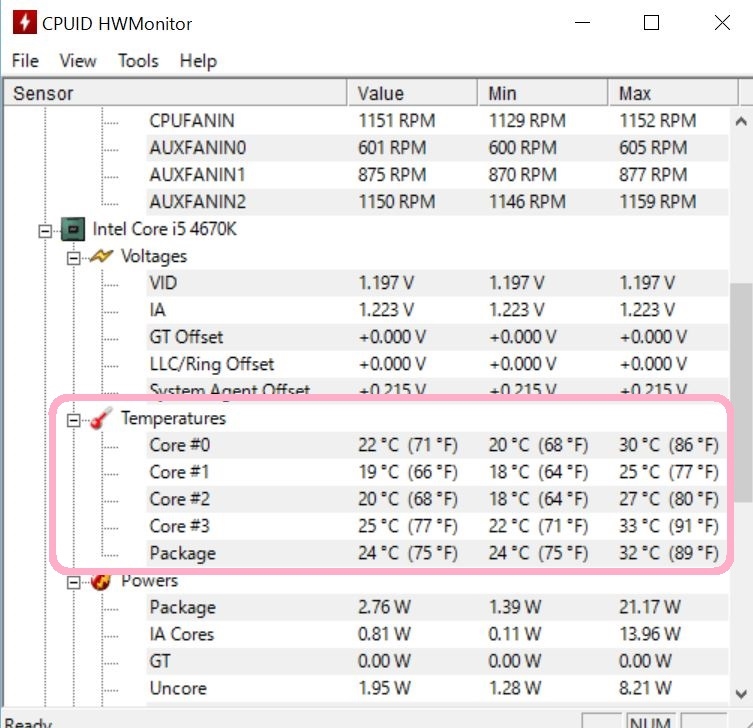The width and height of the screenshot is (753, 728).
Task: Select the AUXFANIN2 row
Action: tap(437, 202)
